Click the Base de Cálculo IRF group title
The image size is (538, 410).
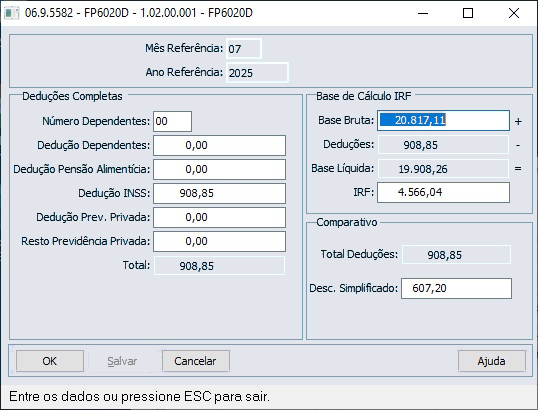pyautogui.click(x=363, y=96)
